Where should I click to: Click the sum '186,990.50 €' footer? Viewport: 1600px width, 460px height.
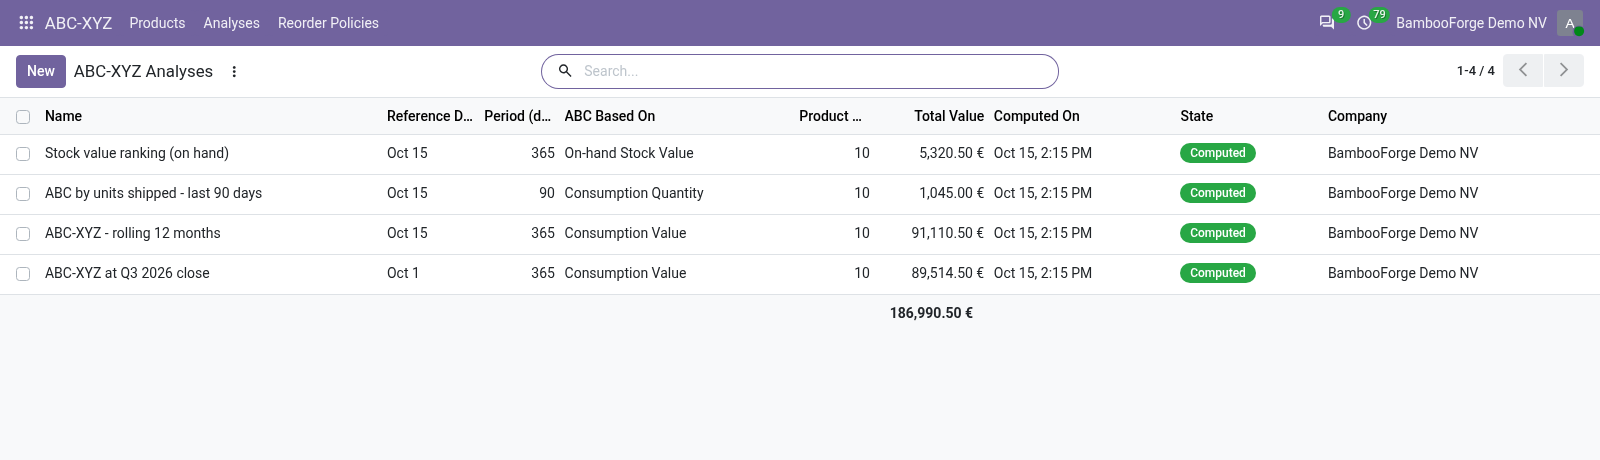931,313
